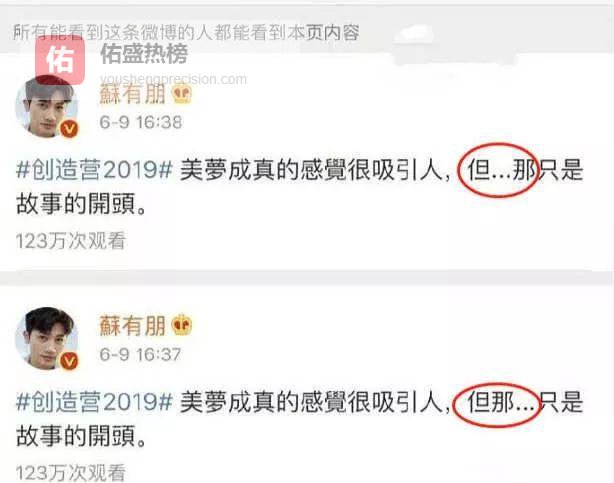Click the 6-9 16:37 timestamp
This screenshot has height=483, width=614.
tap(140, 354)
